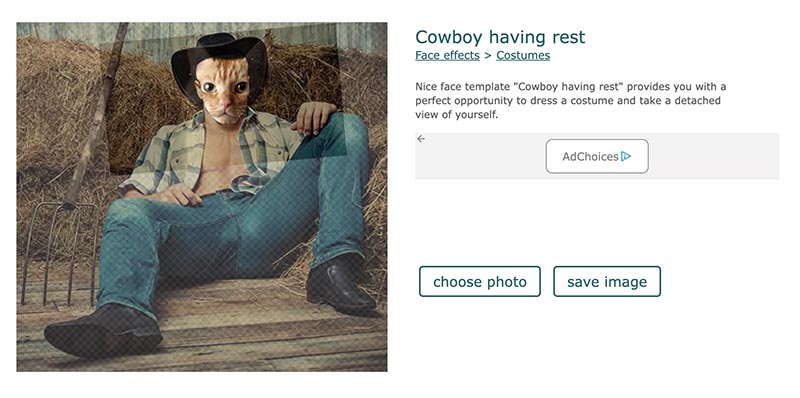Click the breadcrumb ">" separator
The height and width of the screenshot is (398, 800).
click(488, 55)
